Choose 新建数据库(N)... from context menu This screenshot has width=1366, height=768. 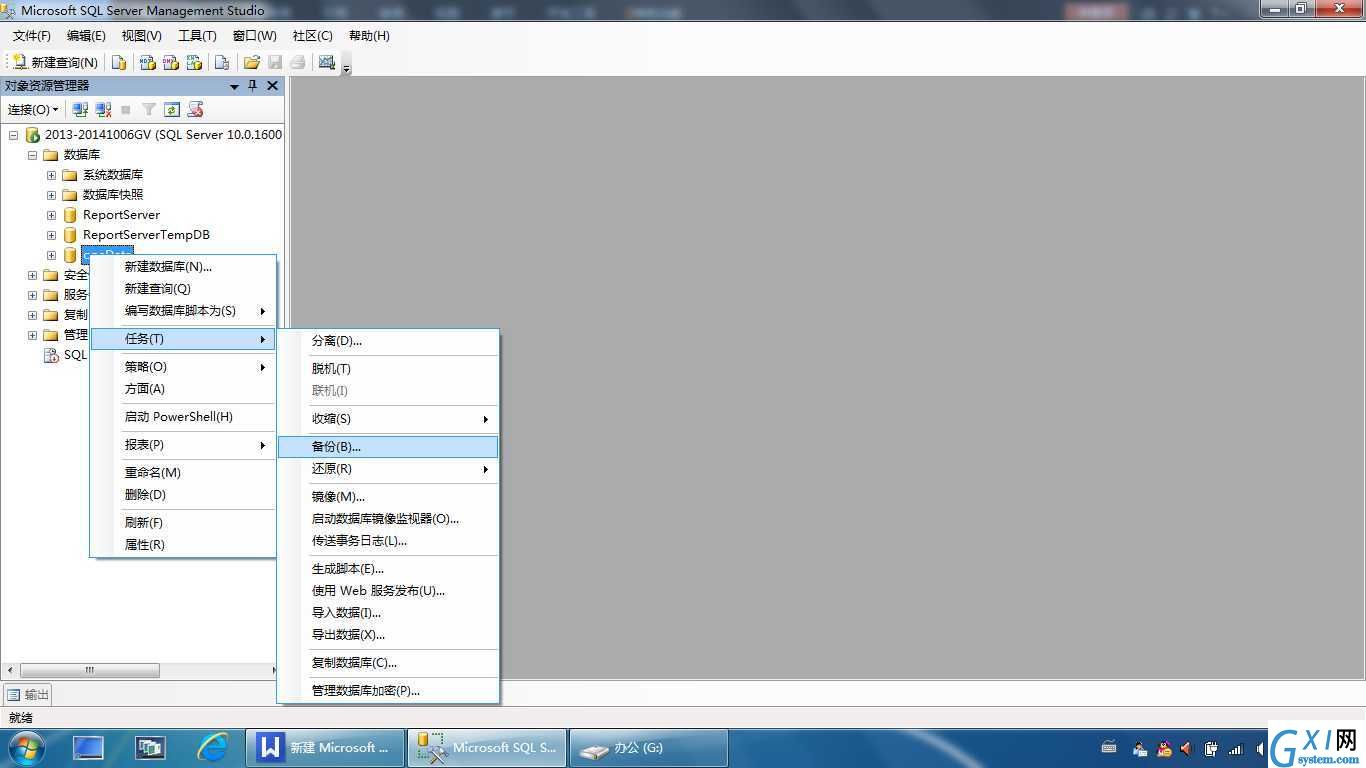[183, 267]
